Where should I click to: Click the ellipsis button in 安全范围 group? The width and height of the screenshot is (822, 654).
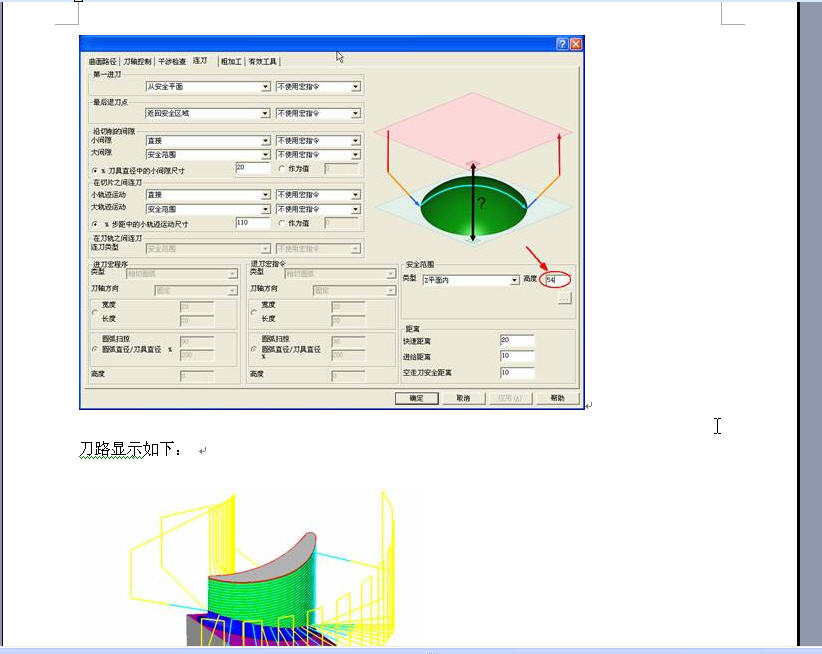pyautogui.click(x=564, y=299)
